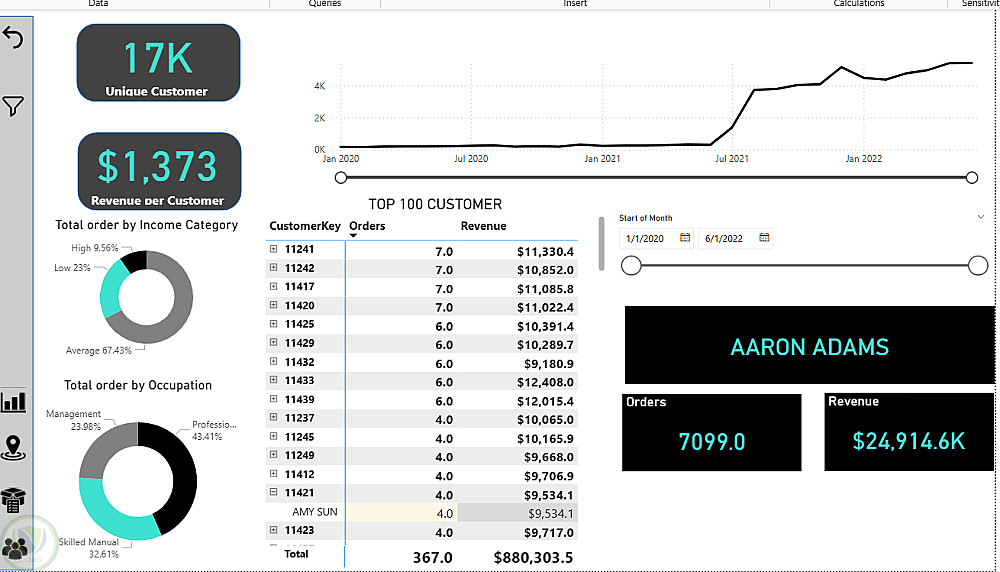Select the AARON ADAMS name card
The width and height of the screenshot is (1000, 572).
pyautogui.click(x=809, y=345)
